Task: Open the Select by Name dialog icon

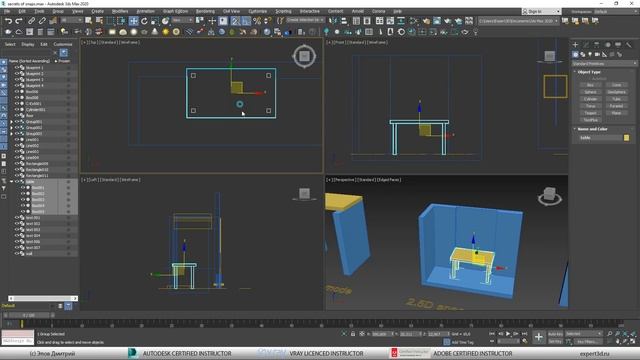Action: tap(99, 21)
